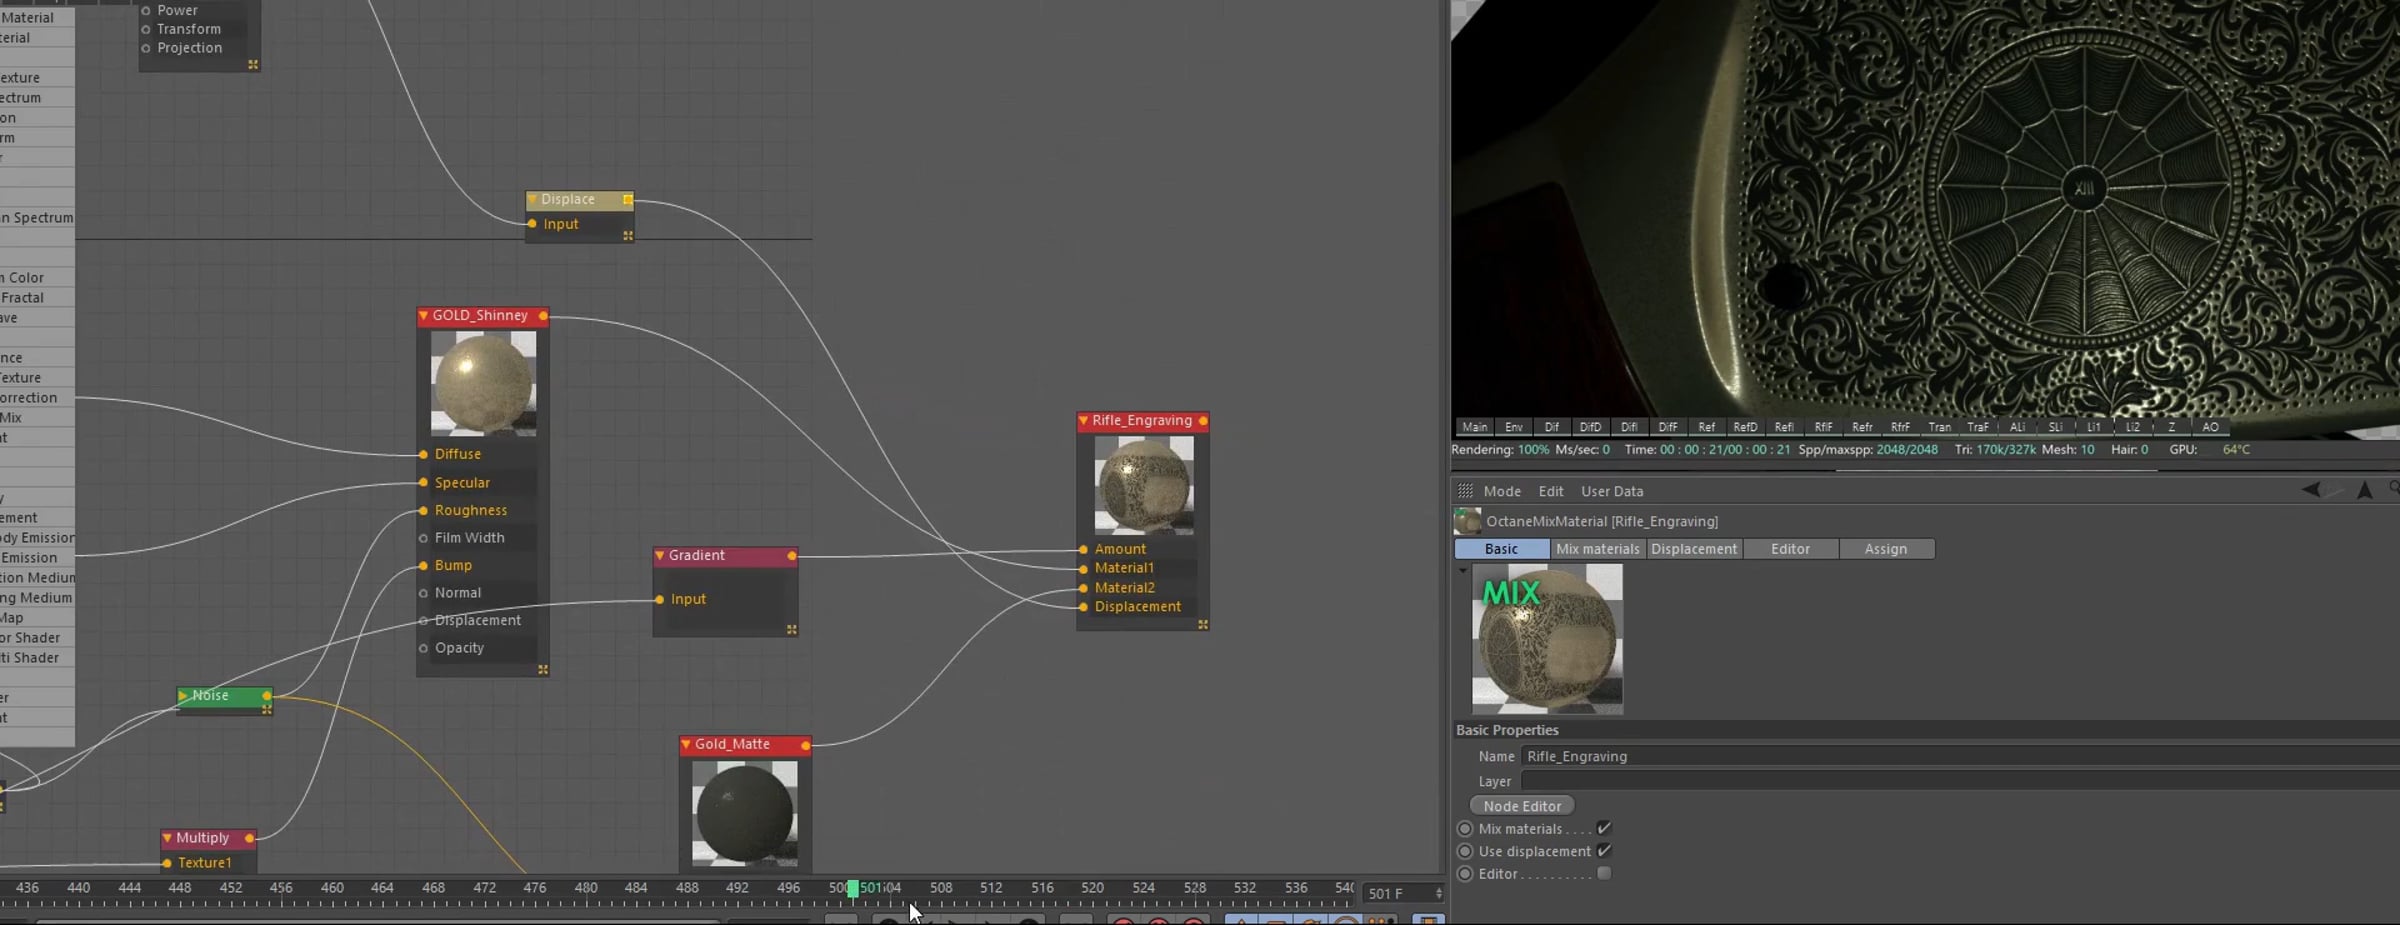This screenshot has height=925, width=2400.
Task: Click the up arrow in Attribute Manager
Action: 2364,490
